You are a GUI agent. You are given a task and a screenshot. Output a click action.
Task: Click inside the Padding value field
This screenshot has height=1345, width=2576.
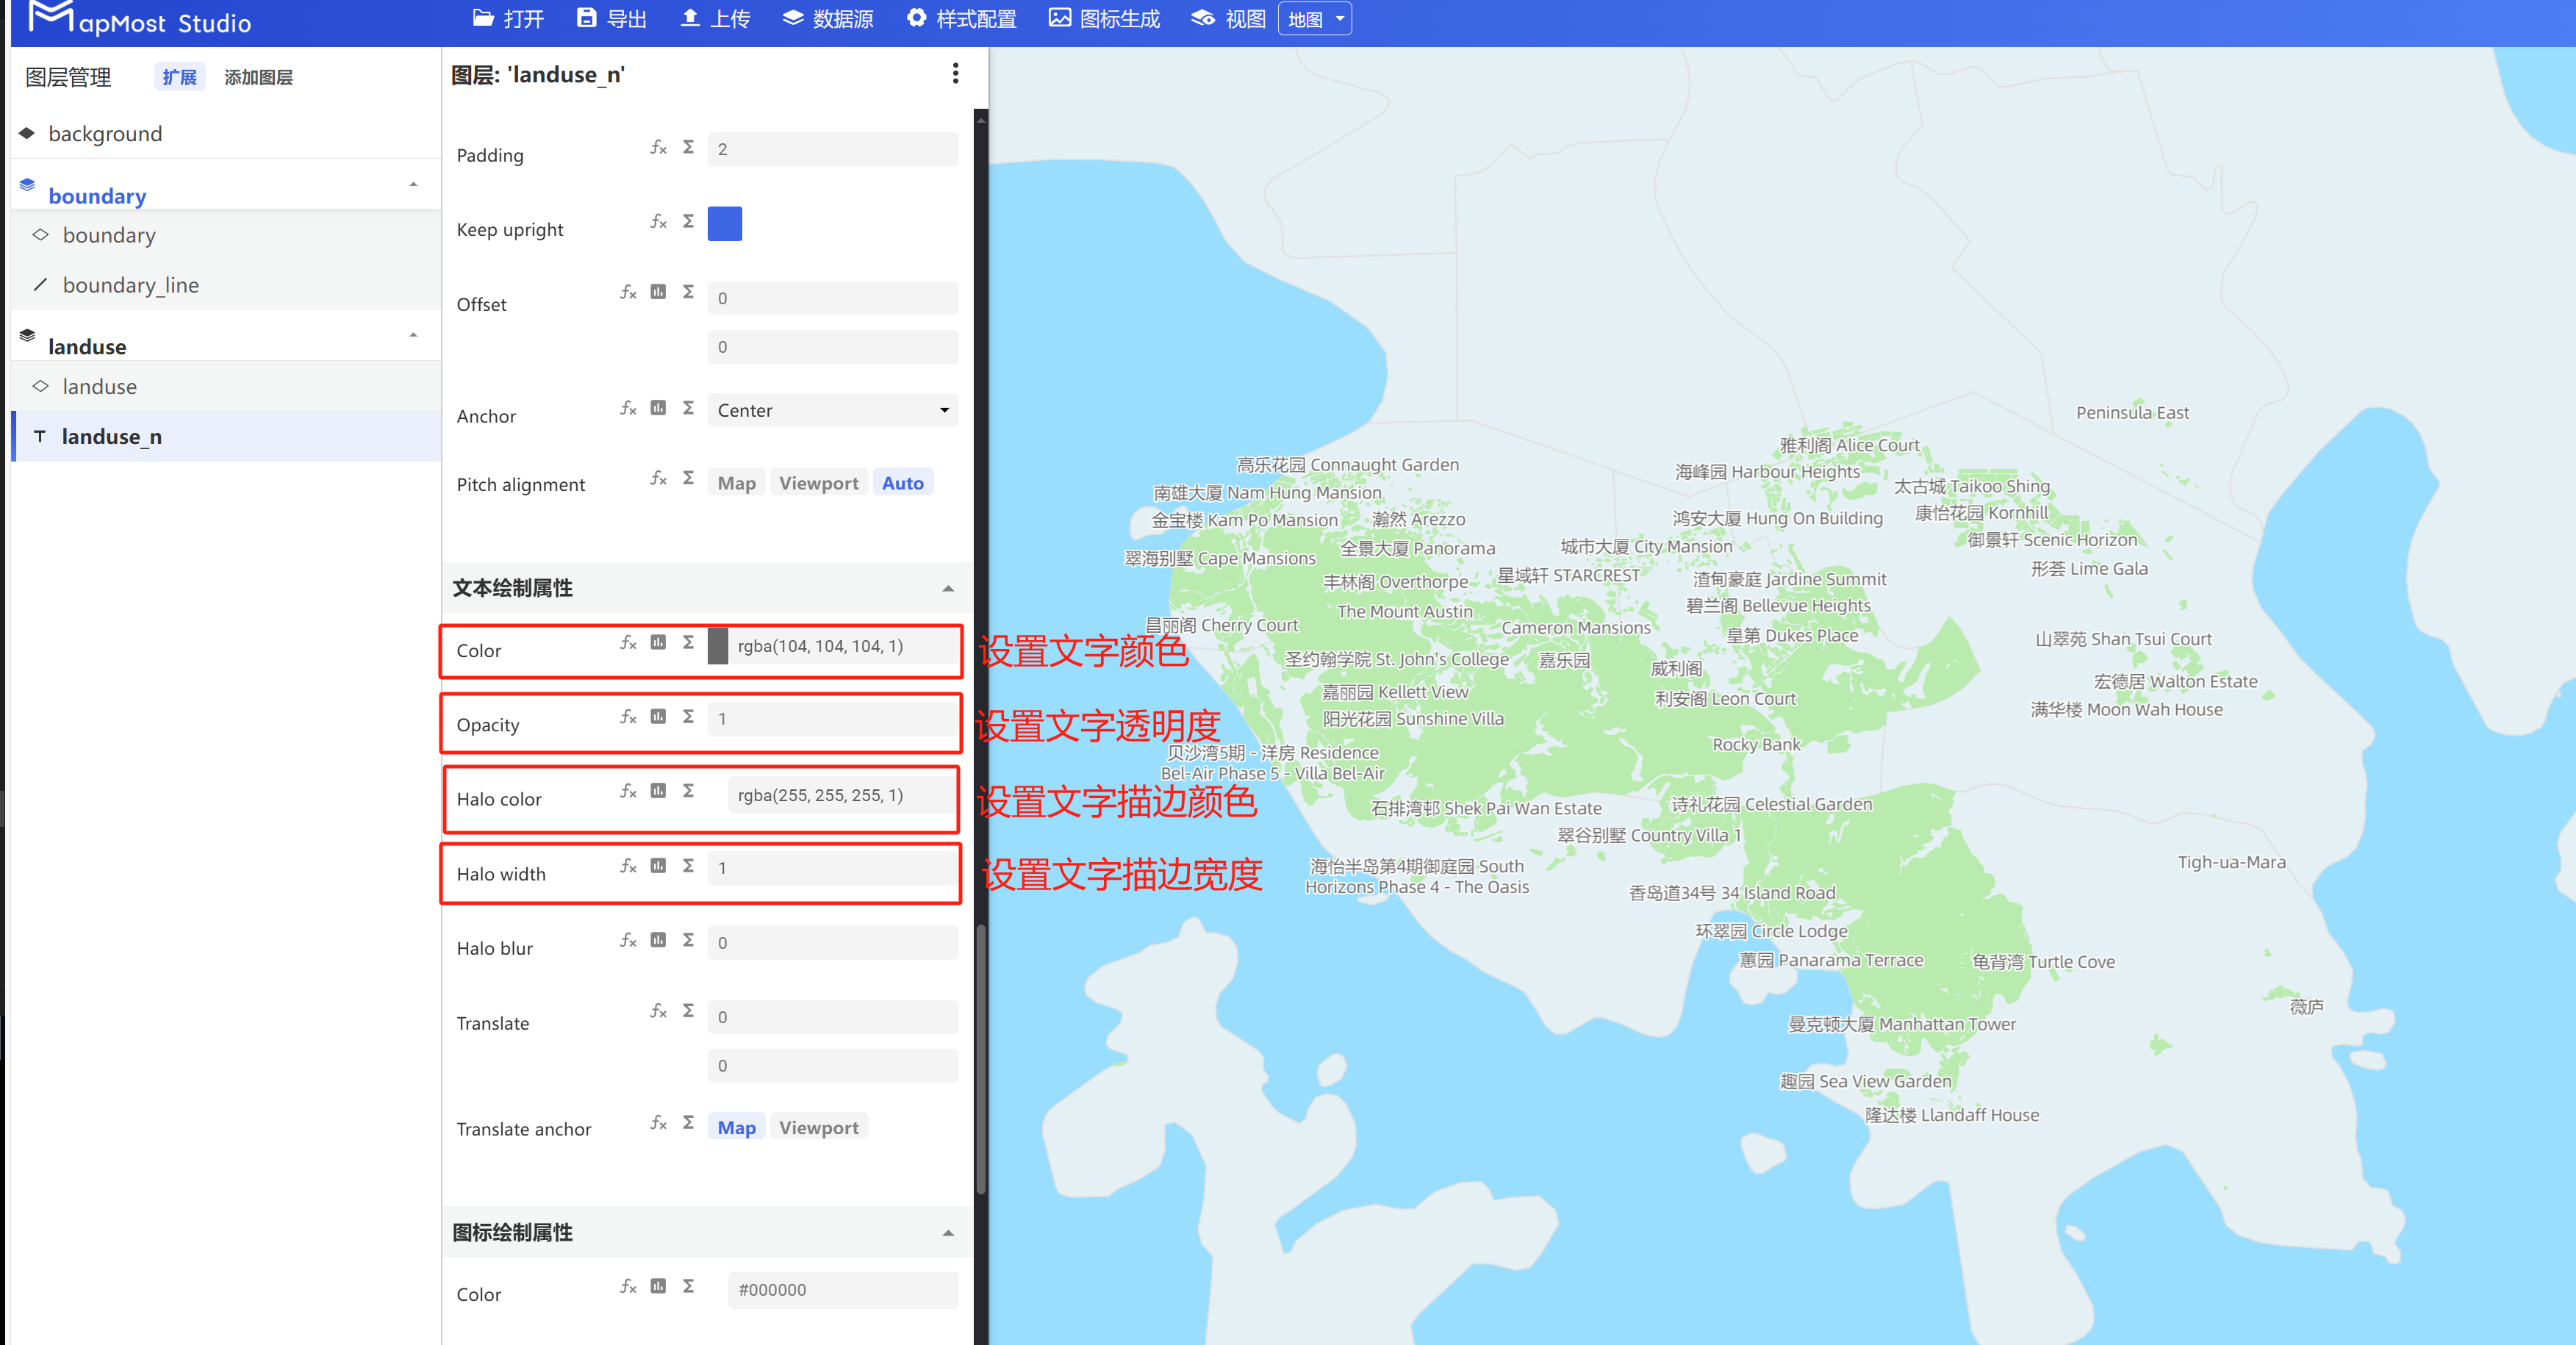pos(832,149)
